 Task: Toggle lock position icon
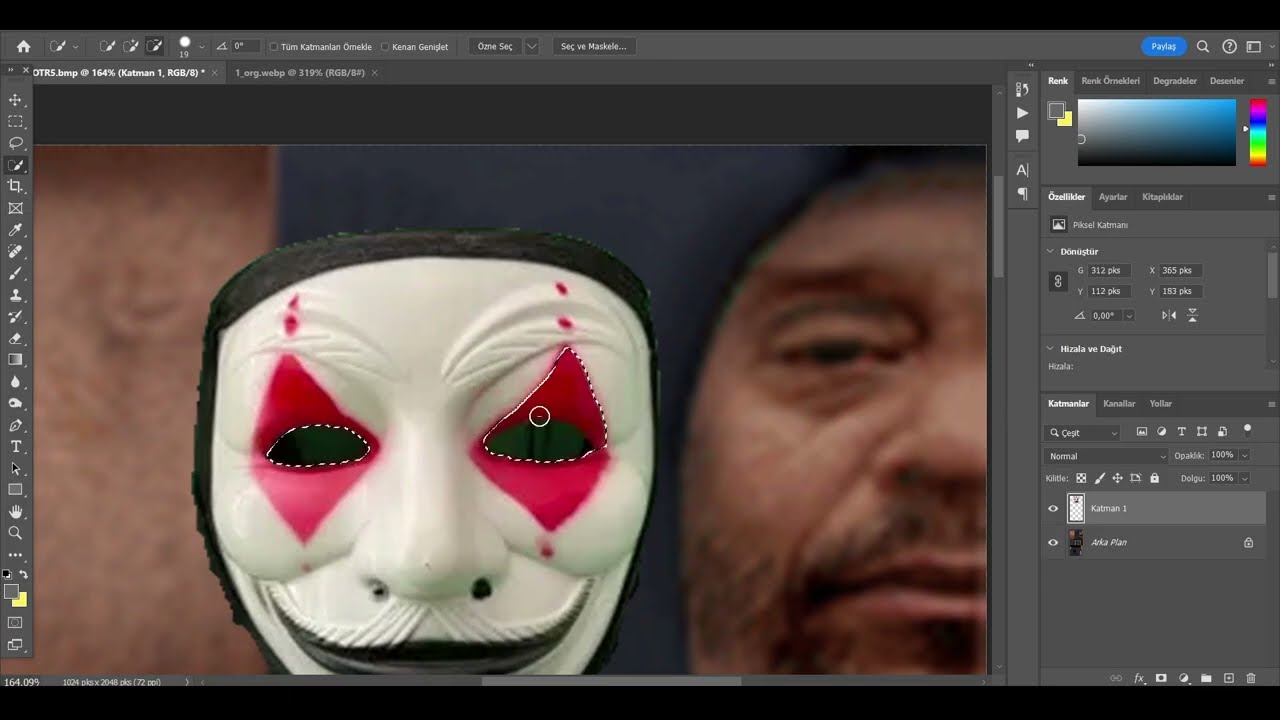tap(1118, 479)
